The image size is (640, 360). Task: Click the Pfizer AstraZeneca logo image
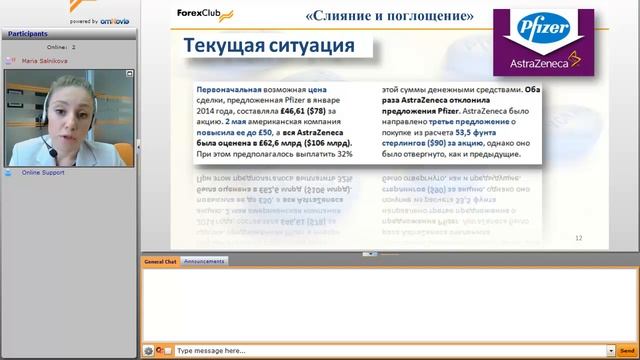click(543, 42)
